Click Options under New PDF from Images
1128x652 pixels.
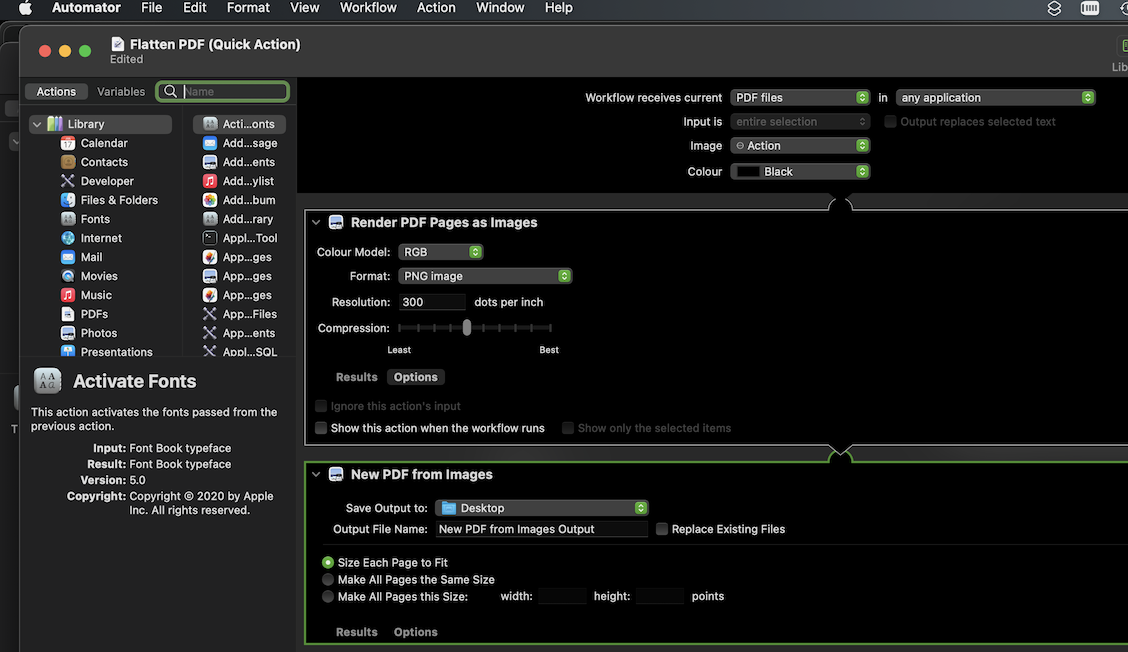tap(415, 632)
